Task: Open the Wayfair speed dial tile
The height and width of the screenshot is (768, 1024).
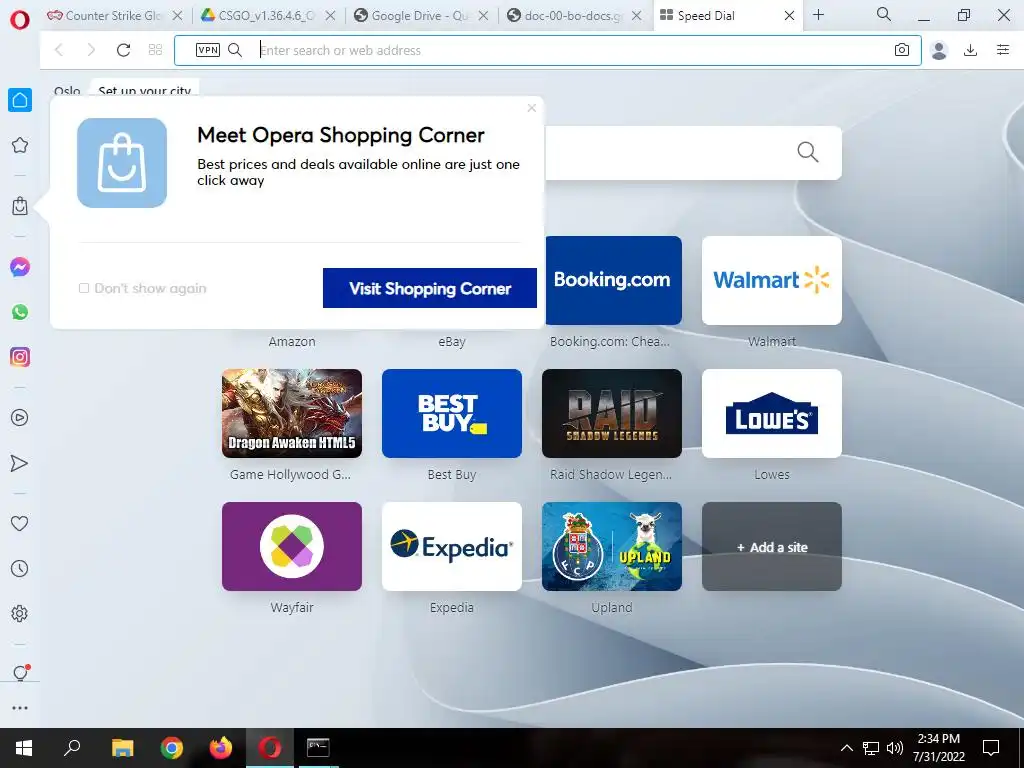Action: (x=292, y=547)
